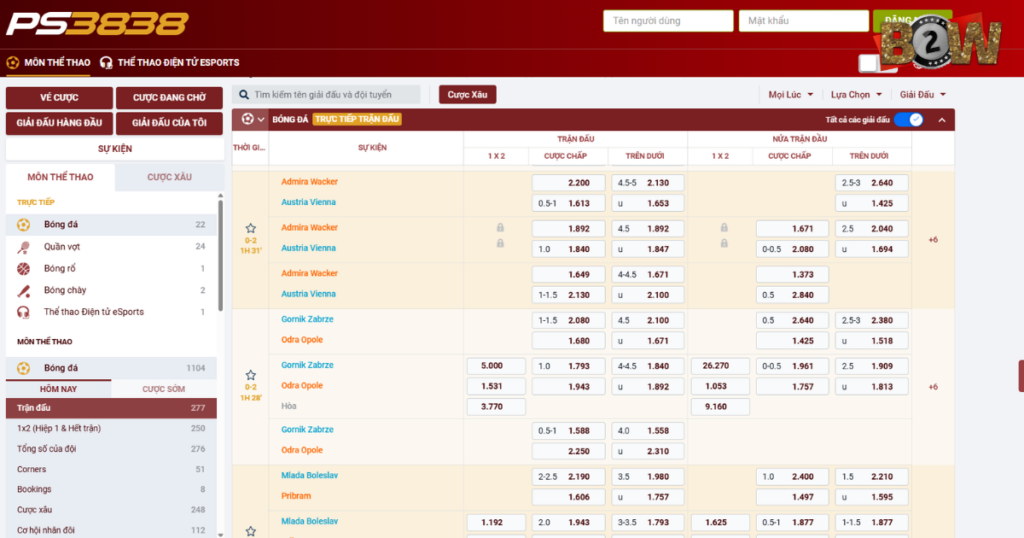Screen dimensions: 1024x538
Task: Click the Vé Cược button
Action: coord(59,98)
